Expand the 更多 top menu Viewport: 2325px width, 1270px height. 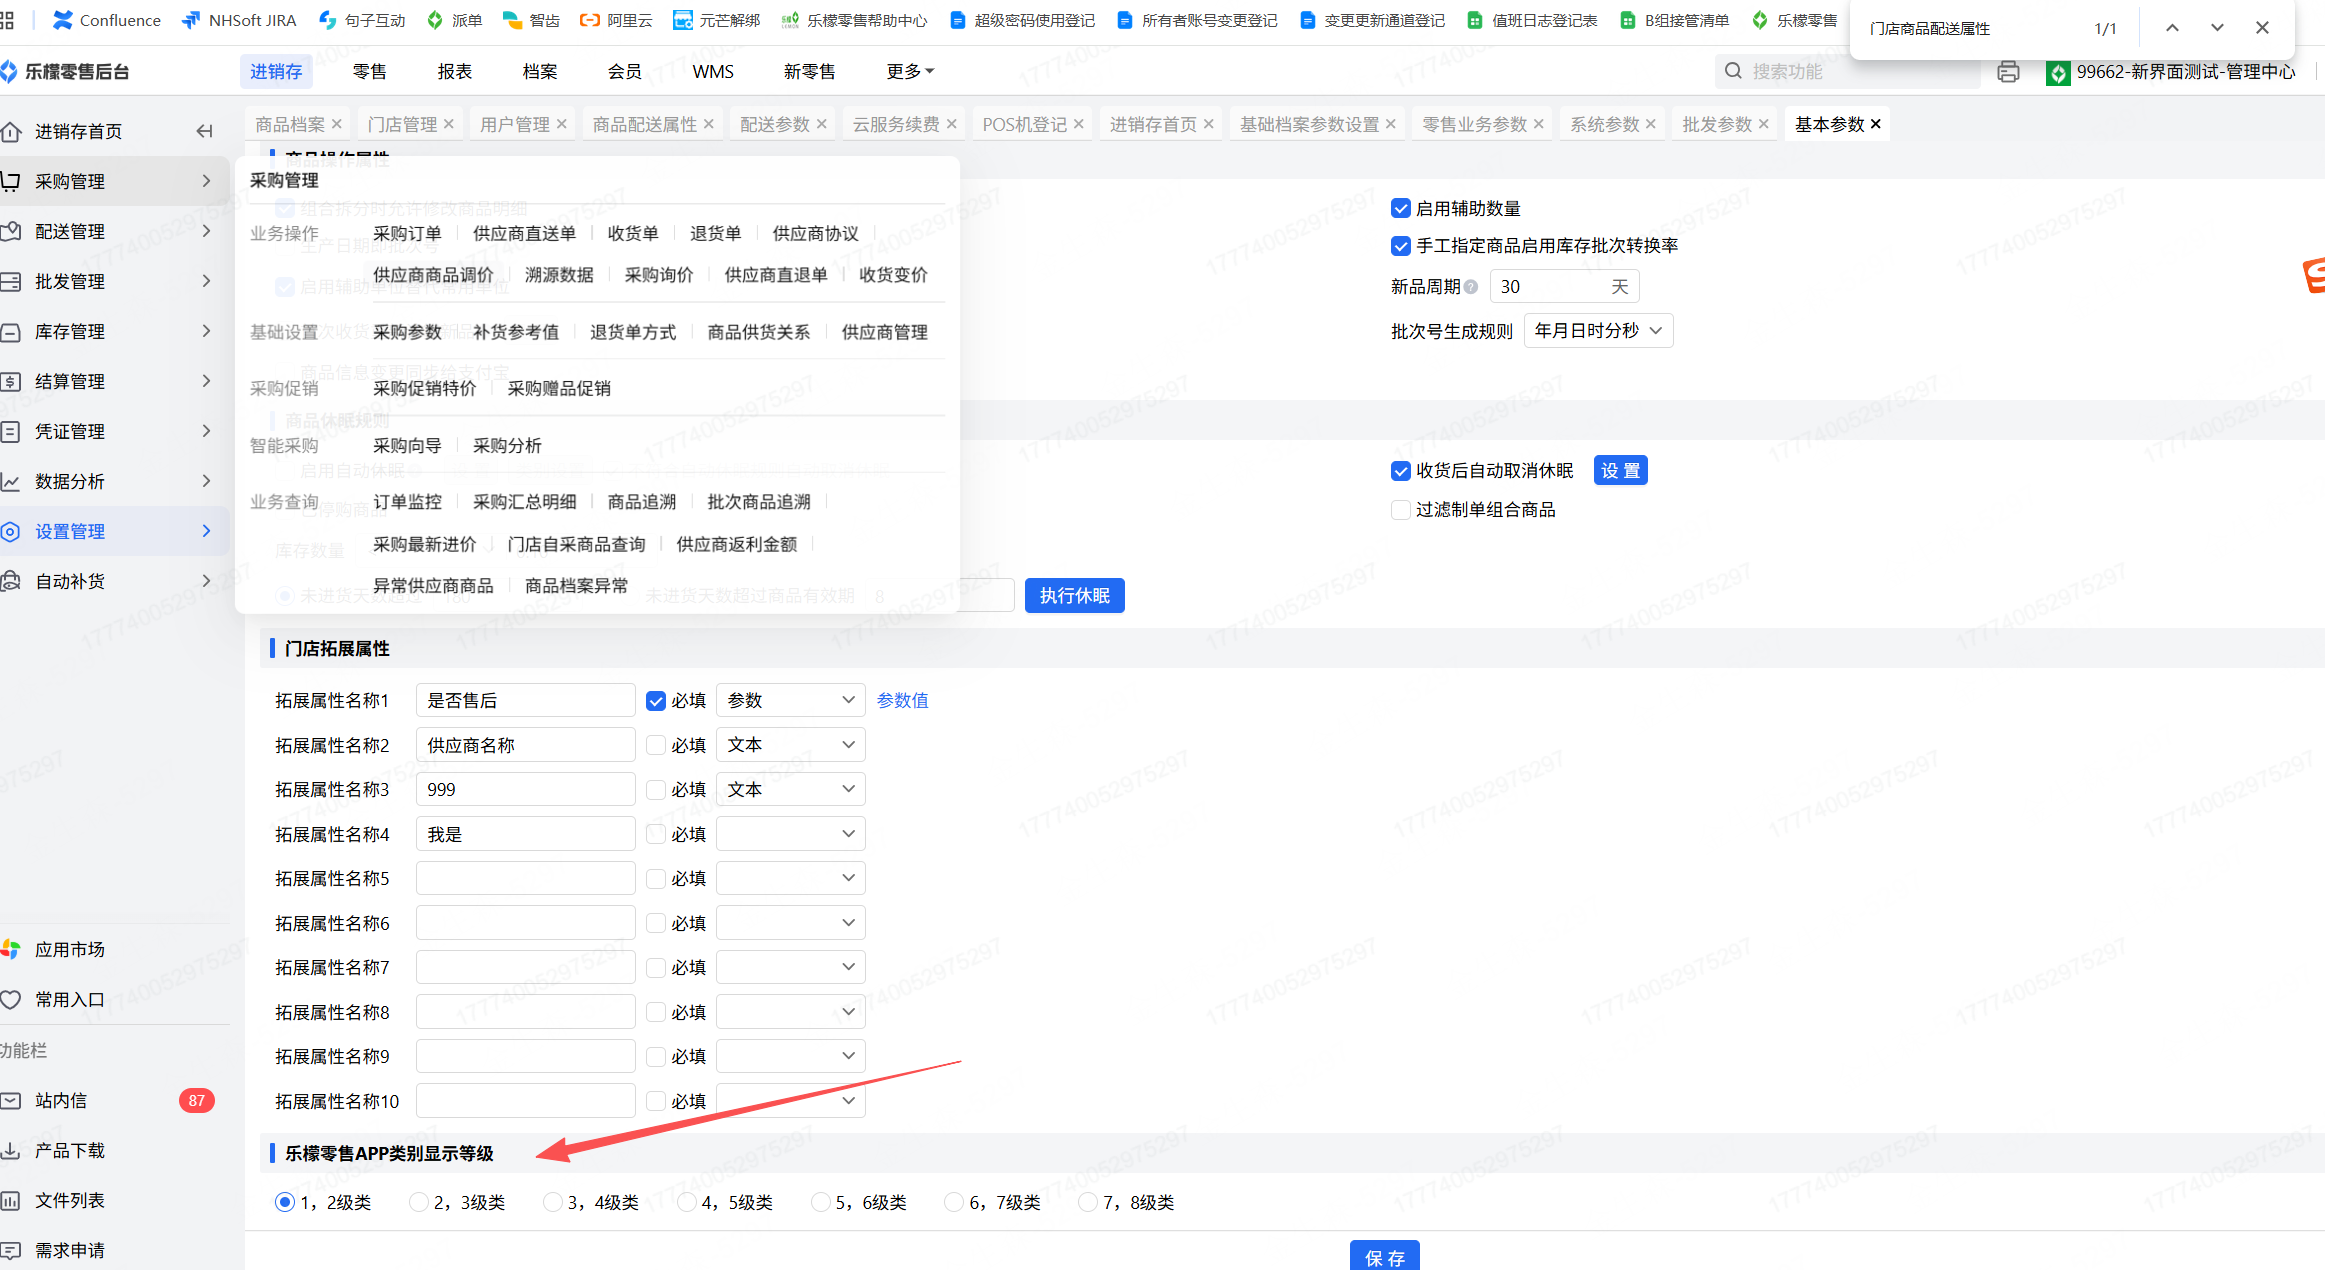pyautogui.click(x=909, y=71)
